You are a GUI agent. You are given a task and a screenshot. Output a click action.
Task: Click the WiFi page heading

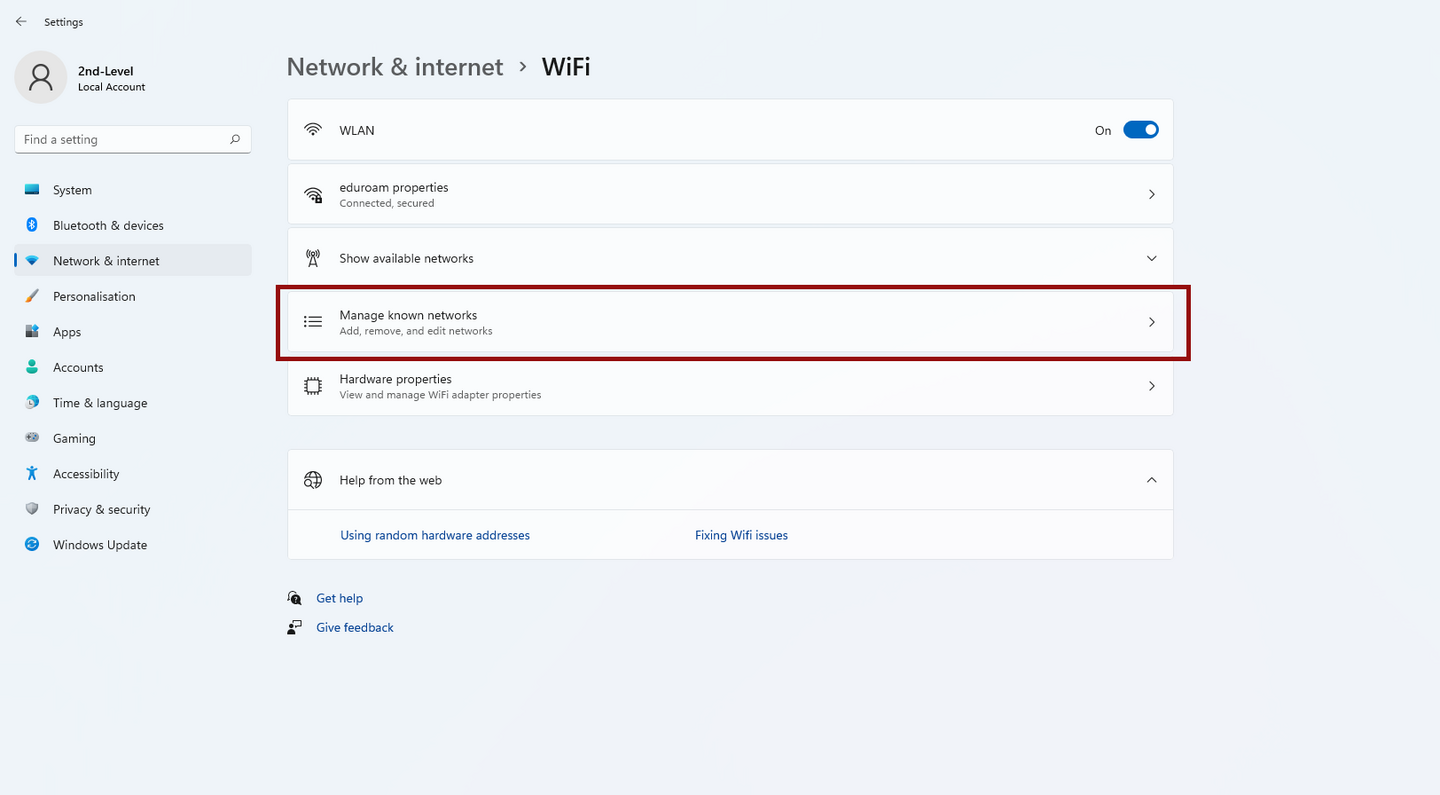pyautogui.click(x=566, y=67)
